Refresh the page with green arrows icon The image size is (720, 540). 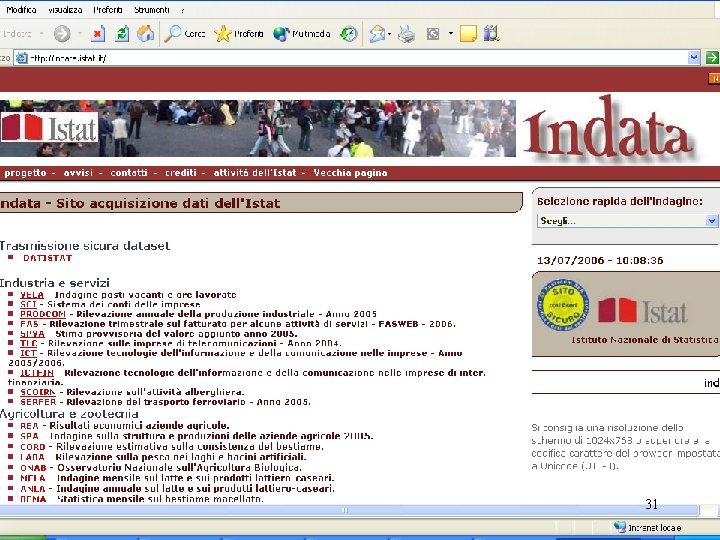tap(122, 34)
